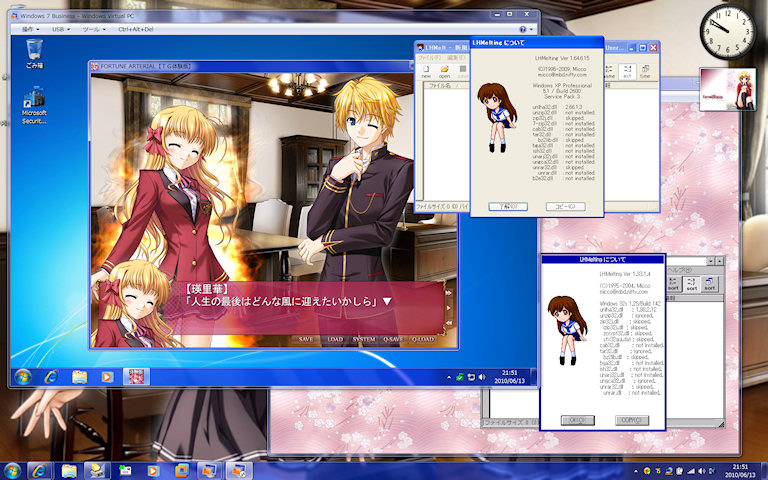Click OK(O) in the lower LHMelting about dialog
Screen dimensions: 768x480
(x=577, y=420)
